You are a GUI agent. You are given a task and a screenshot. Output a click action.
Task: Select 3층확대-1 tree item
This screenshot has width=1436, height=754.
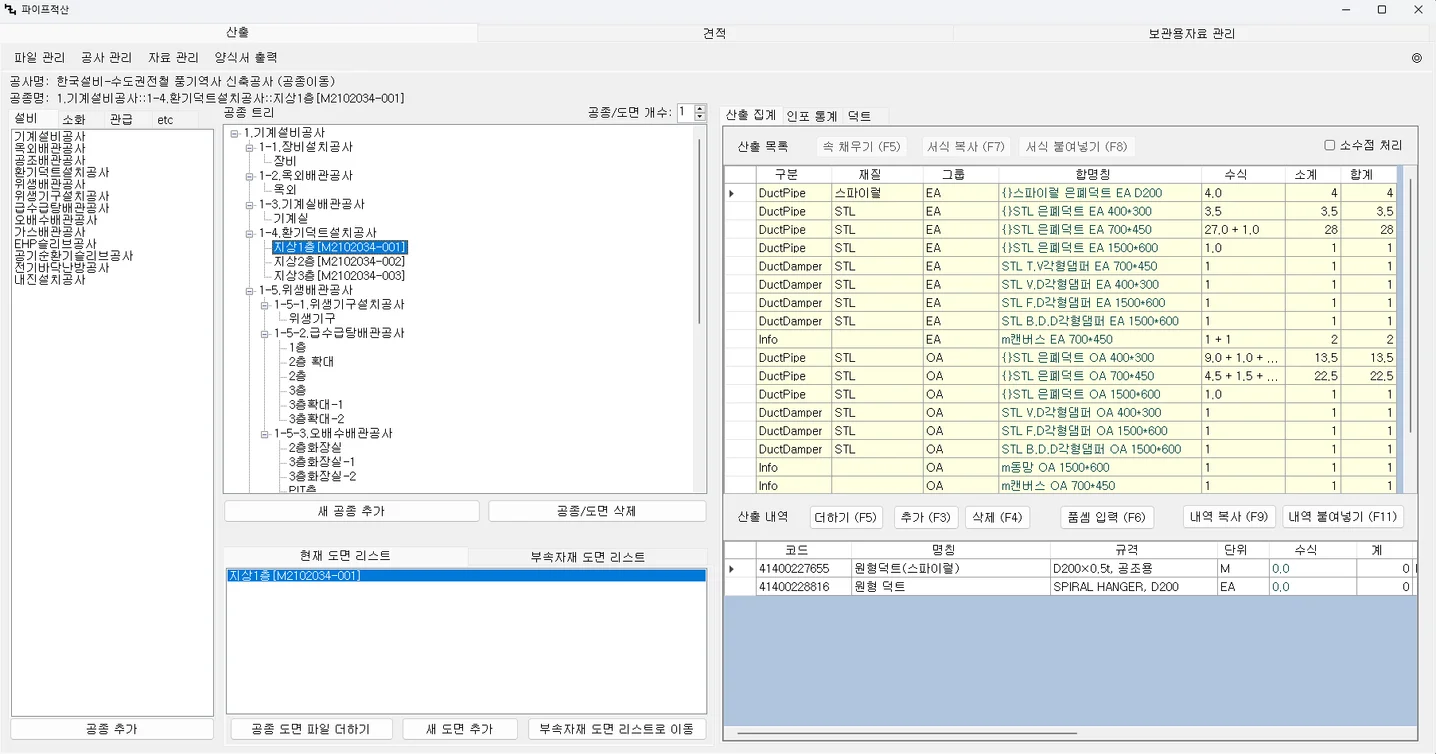coord(315,404)
